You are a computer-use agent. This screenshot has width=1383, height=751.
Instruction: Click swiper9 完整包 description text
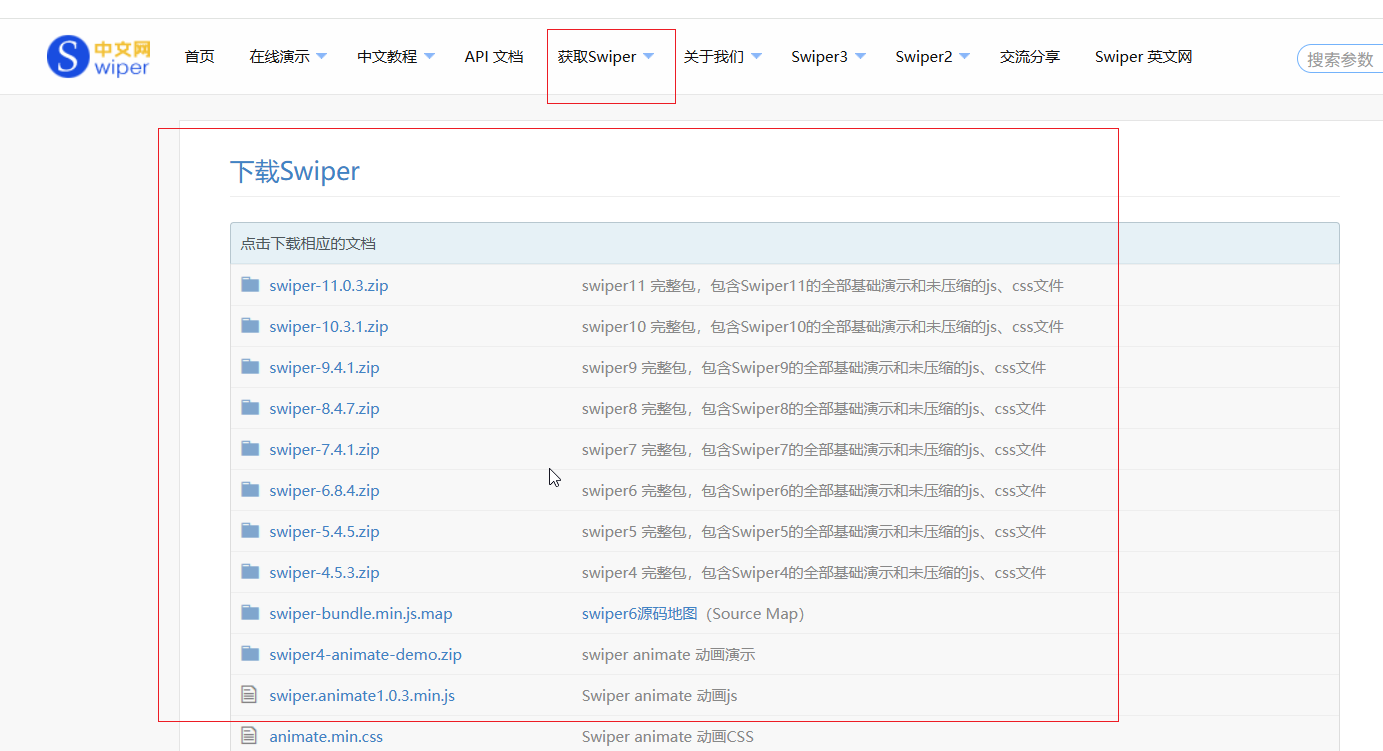point(814,368)
